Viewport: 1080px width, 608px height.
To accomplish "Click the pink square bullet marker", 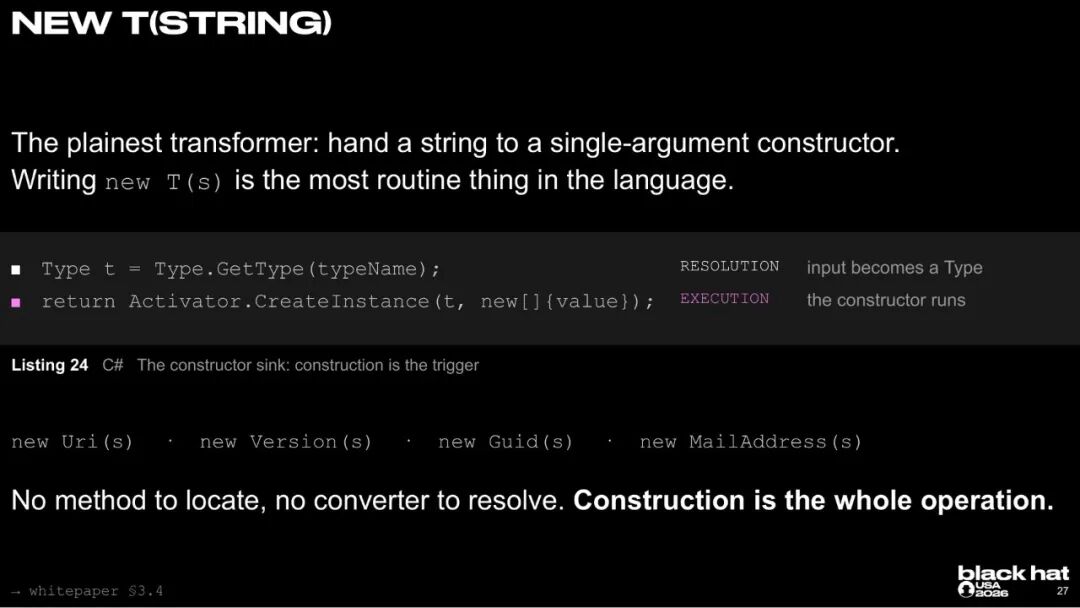I will click(16, 302).
